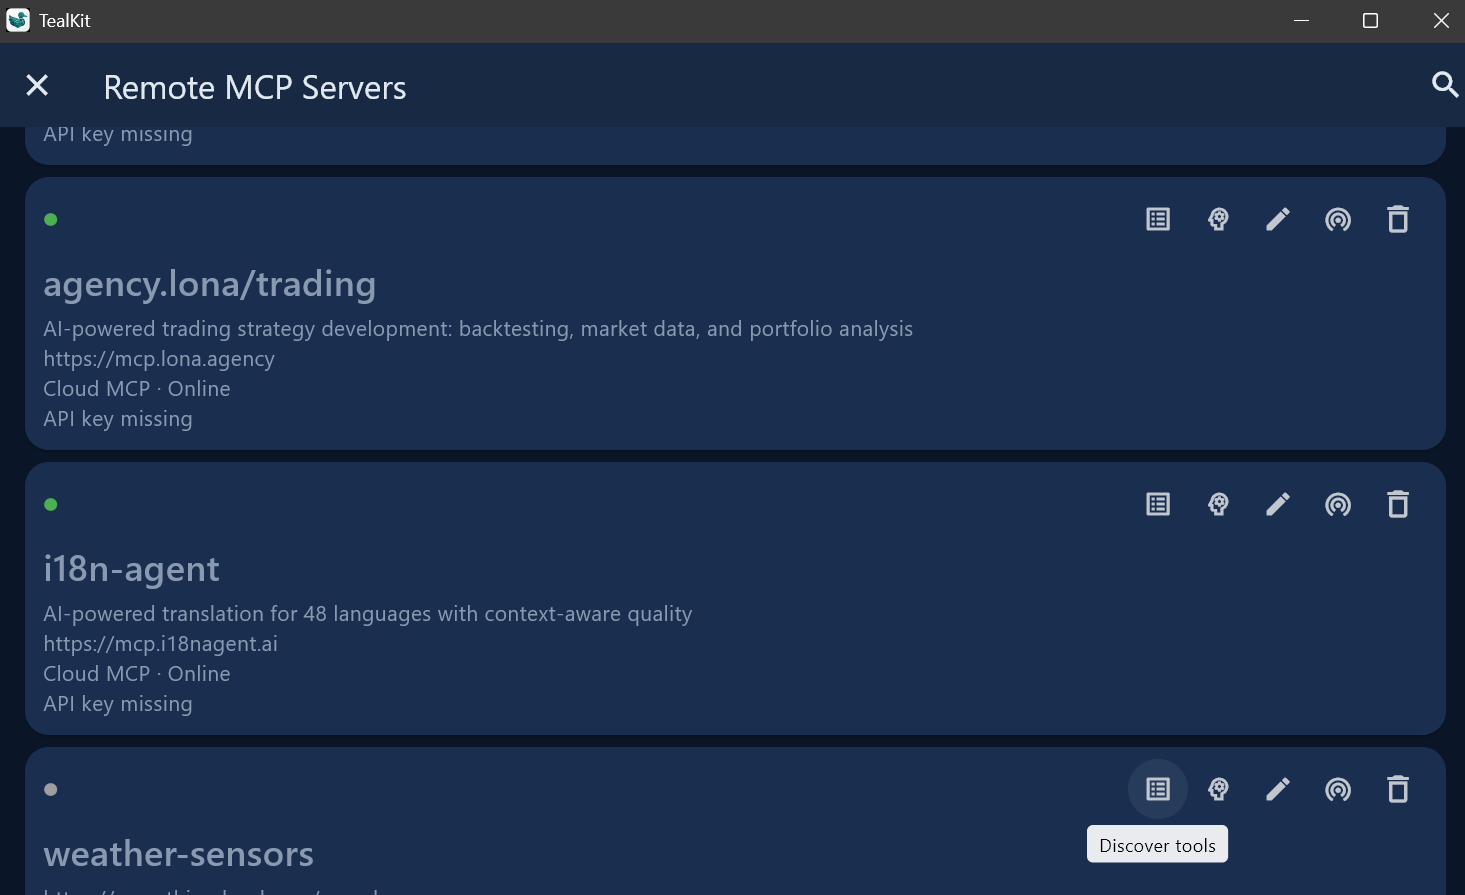Click broadcast signal icon on weather-sensors card
The height and width of the screenshot is (895, 1465).
pos(1338,789)
